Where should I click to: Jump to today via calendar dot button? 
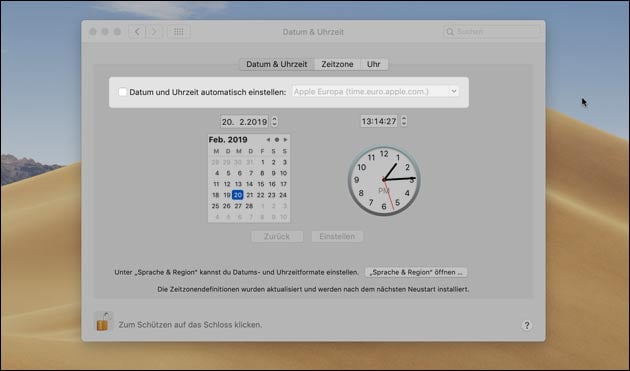tap(277, 140)
